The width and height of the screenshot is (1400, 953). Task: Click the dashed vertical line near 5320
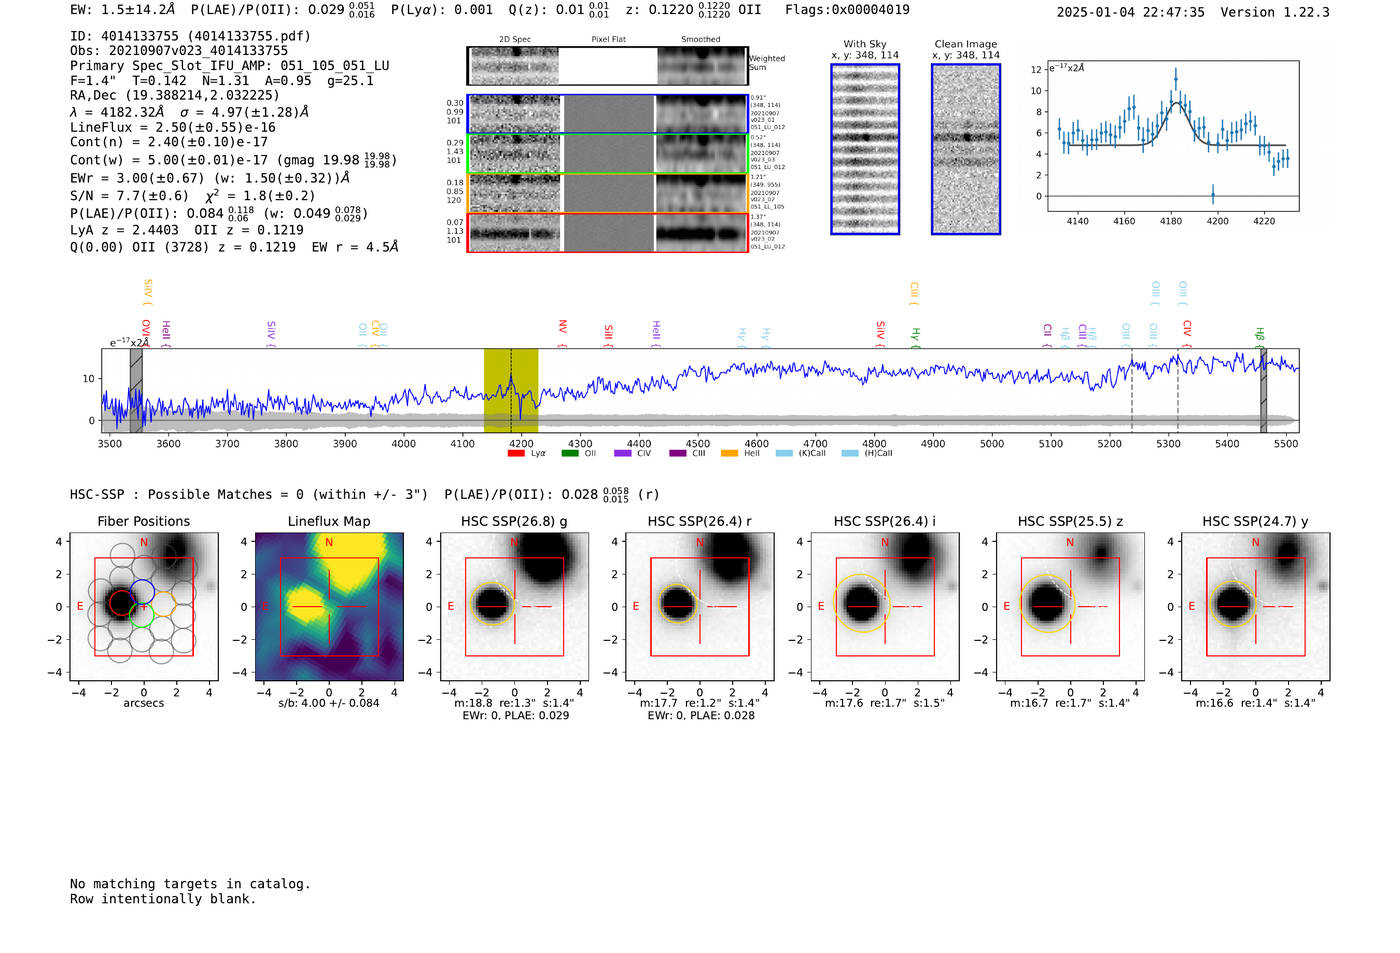pos(1178,390)
